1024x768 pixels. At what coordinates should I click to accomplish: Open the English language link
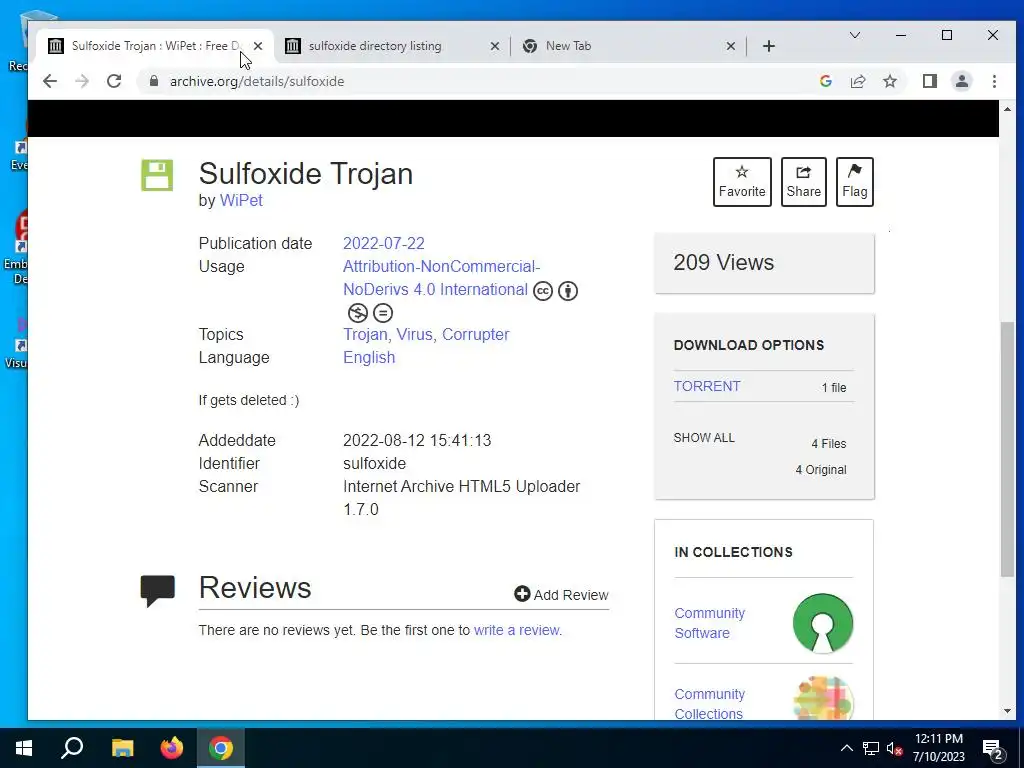(369, 357)
